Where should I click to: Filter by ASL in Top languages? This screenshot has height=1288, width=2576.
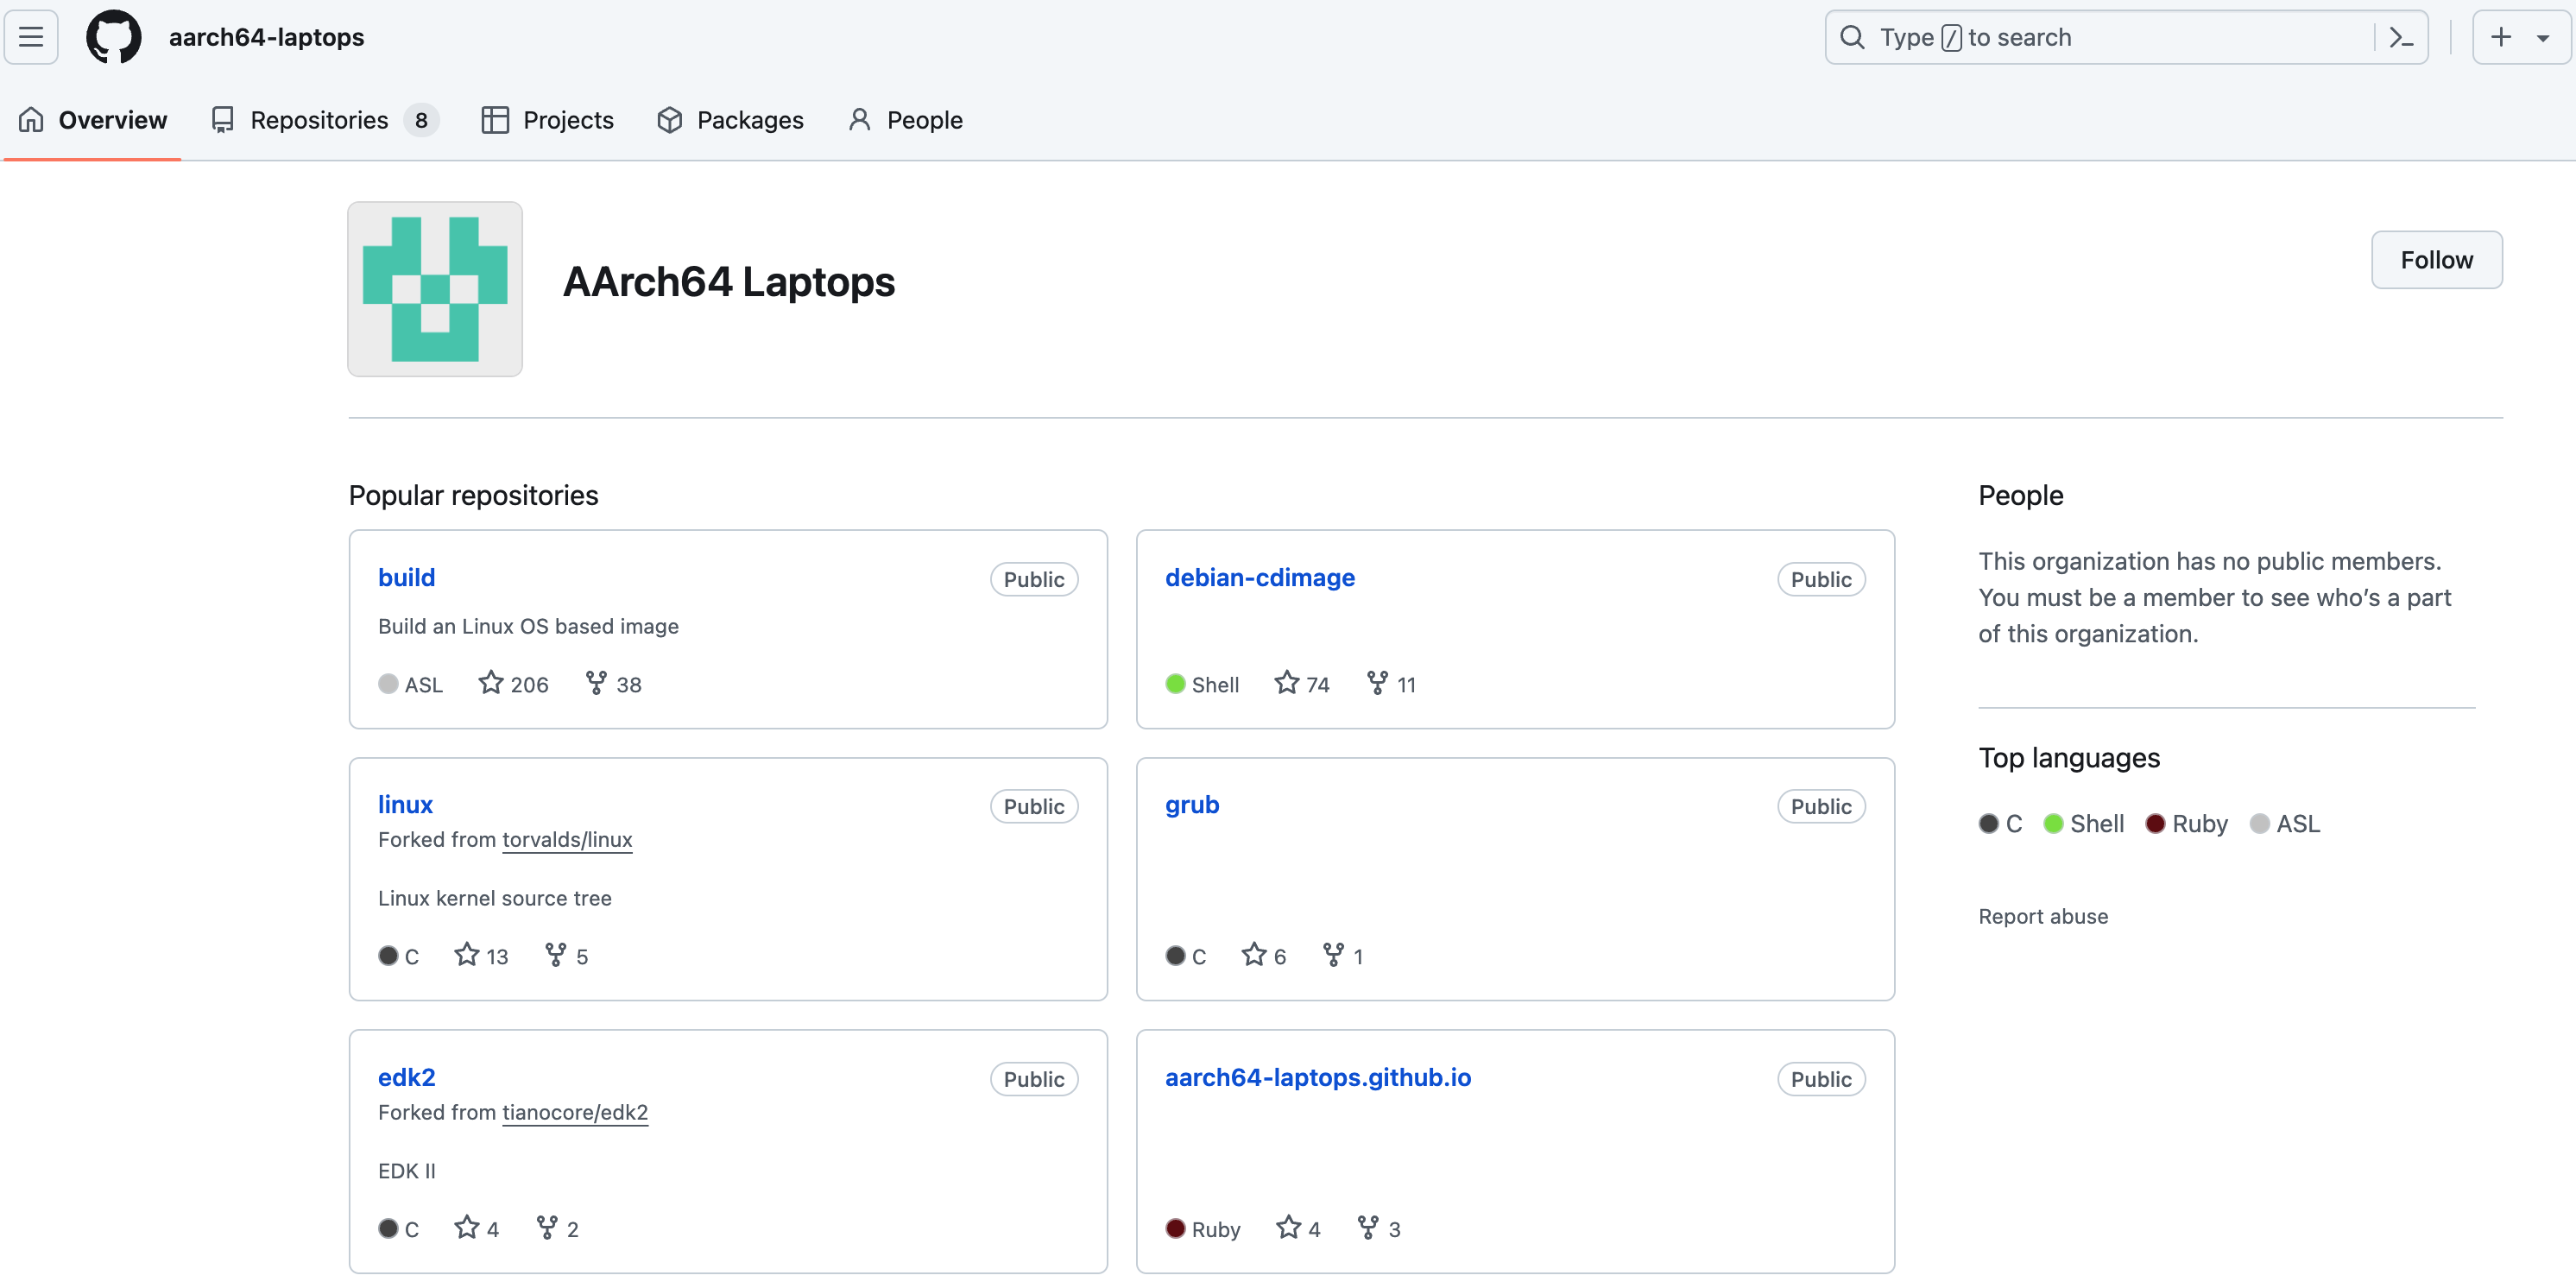(2284, 823)
